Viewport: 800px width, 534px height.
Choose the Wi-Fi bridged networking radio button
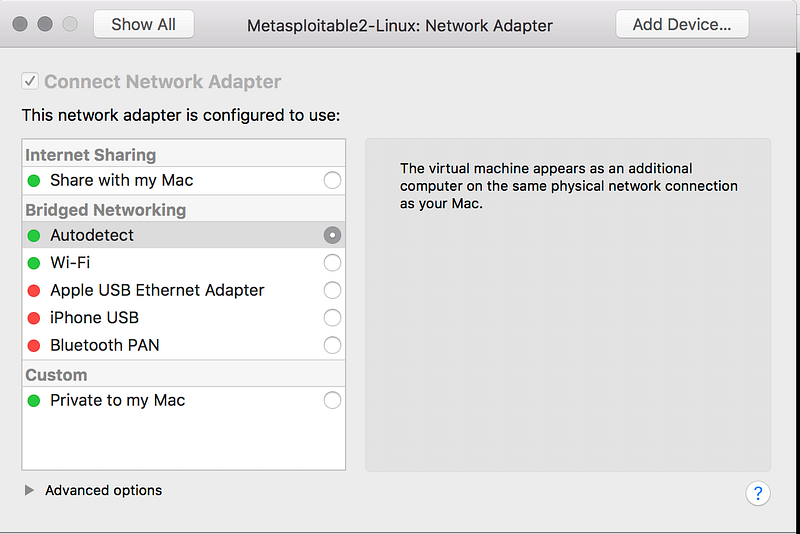click(x=332, y=263)
